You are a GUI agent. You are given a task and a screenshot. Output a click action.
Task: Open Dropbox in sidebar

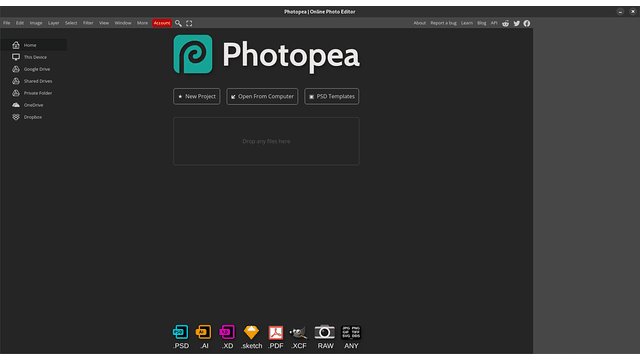(33, 117)
